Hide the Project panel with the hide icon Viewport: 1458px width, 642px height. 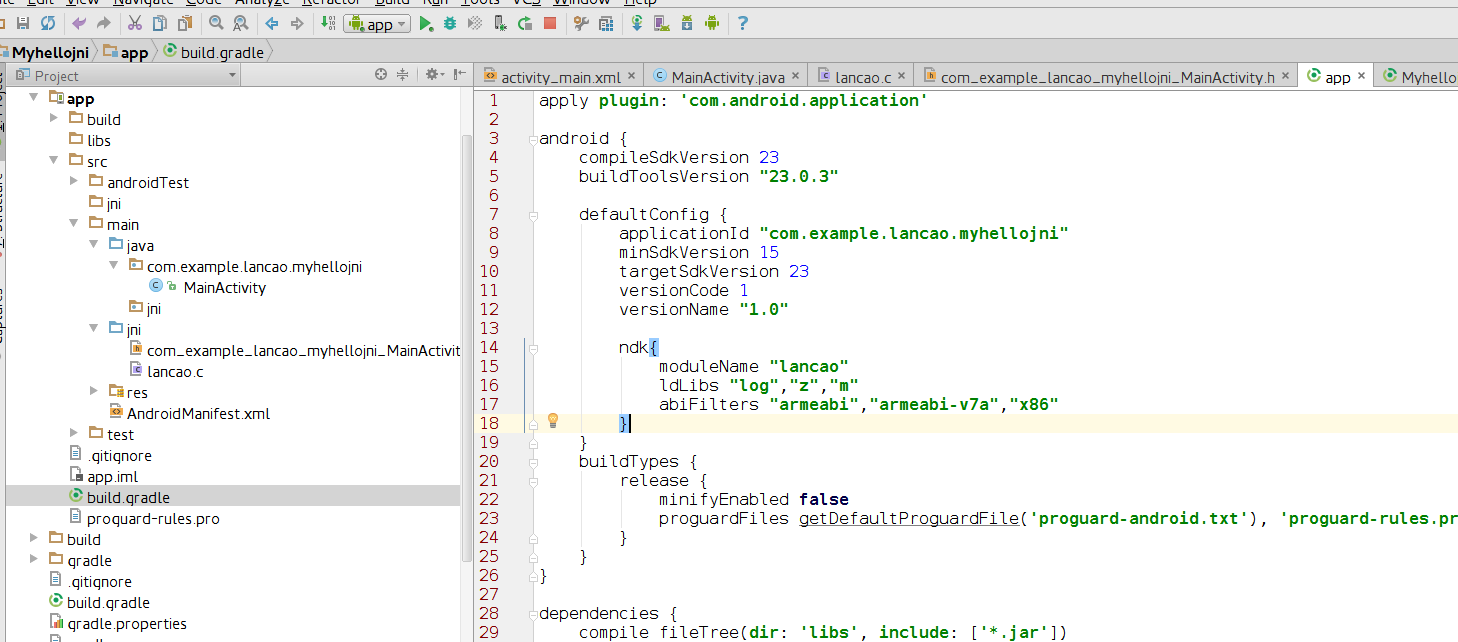[459, 74]
